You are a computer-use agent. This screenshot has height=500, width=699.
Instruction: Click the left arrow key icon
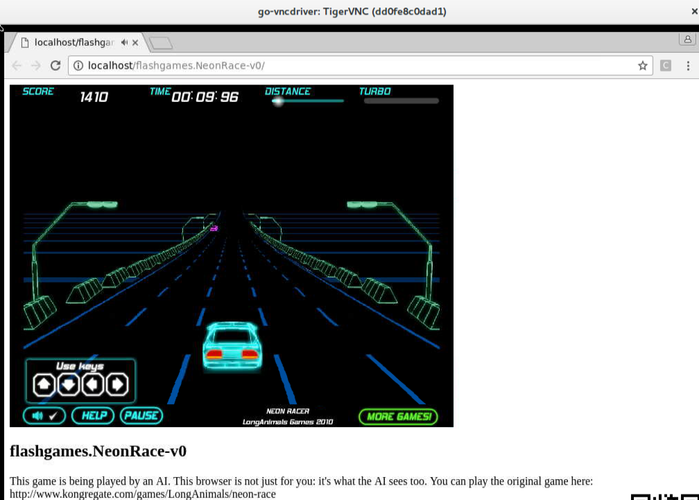pyautogui.click(x=93, y=384)
